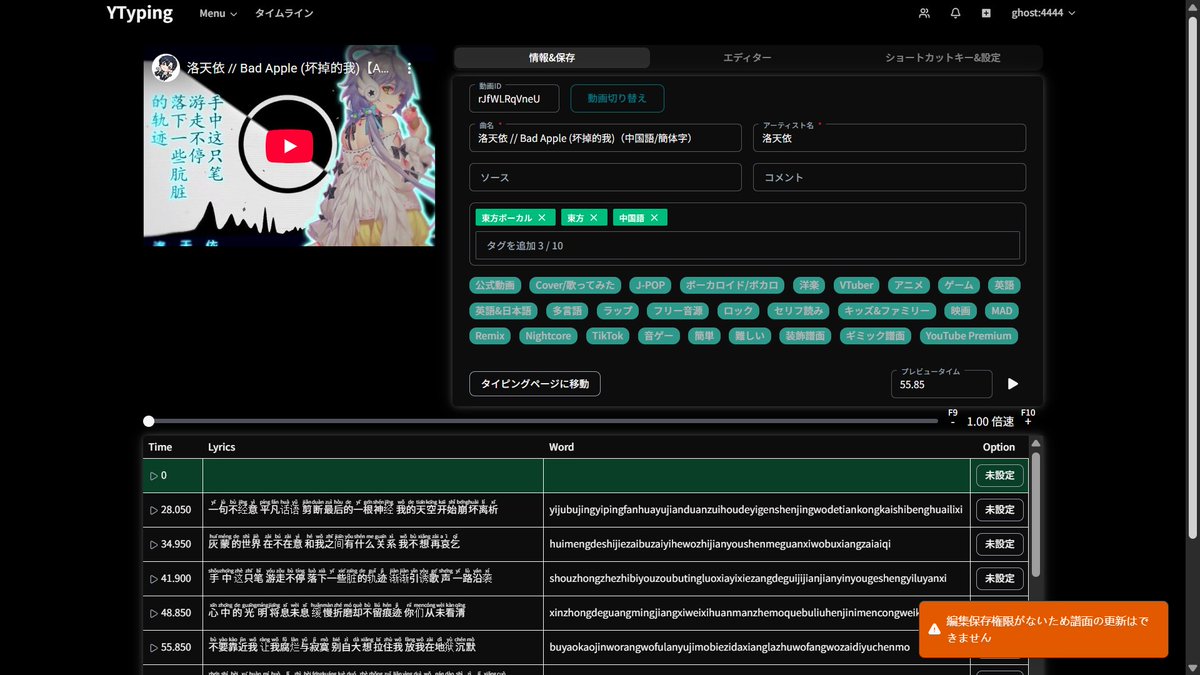Play the YouTube video thumbnail

click(289, 146)
